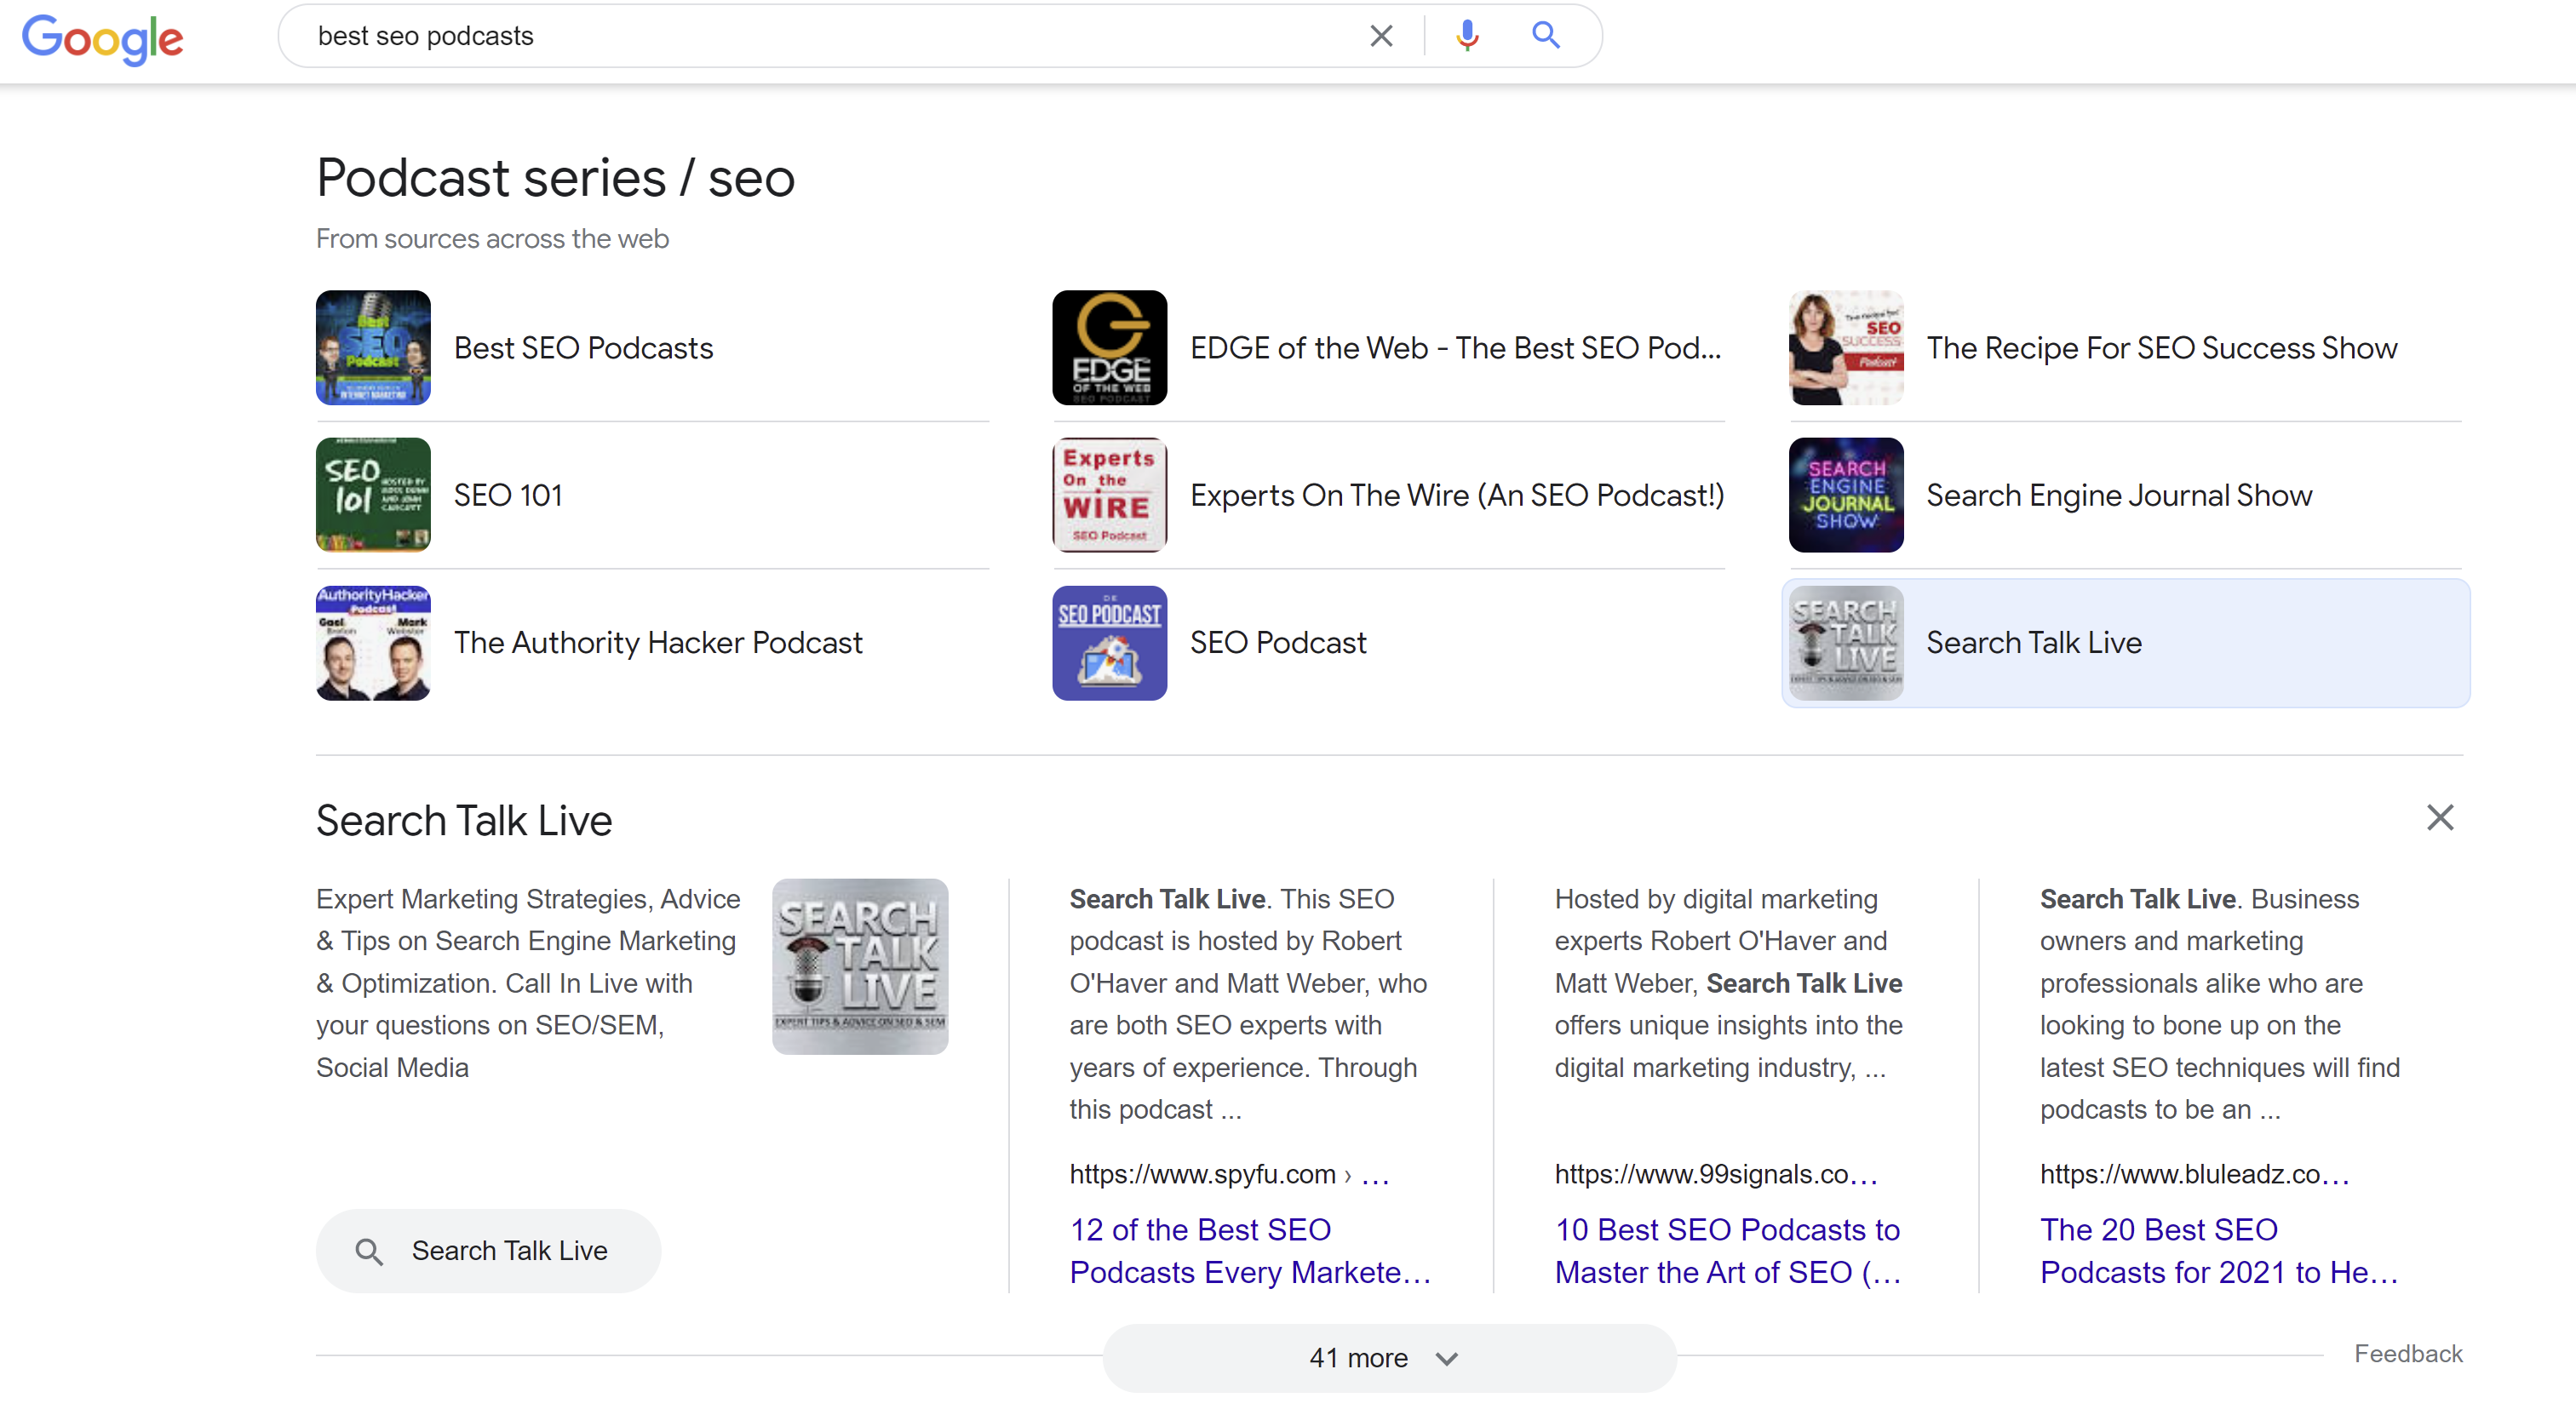Select Search Engine Journal Show icon
The image size is (2576, 1415).
tap(1845, 495)
